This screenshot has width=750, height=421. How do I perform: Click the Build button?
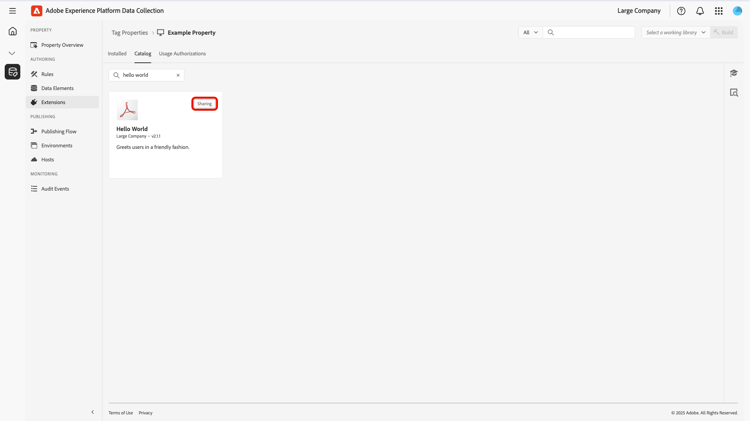[x=724, y=33]
